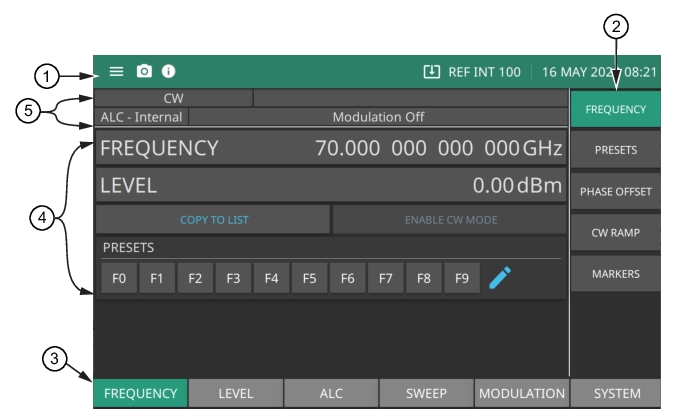Viewport: 678px width, 417px height.
Task: Go to the SWEEP tab
Action: tap(426, 393)
